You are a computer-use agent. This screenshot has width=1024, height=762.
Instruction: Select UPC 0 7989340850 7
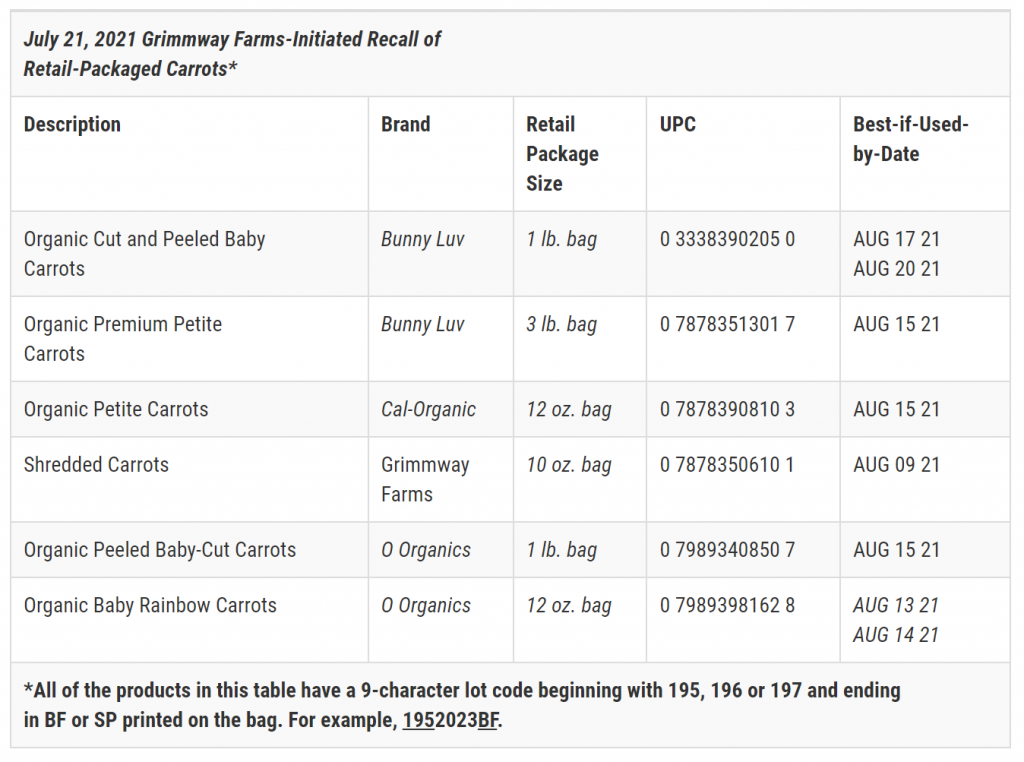point(727,550)
